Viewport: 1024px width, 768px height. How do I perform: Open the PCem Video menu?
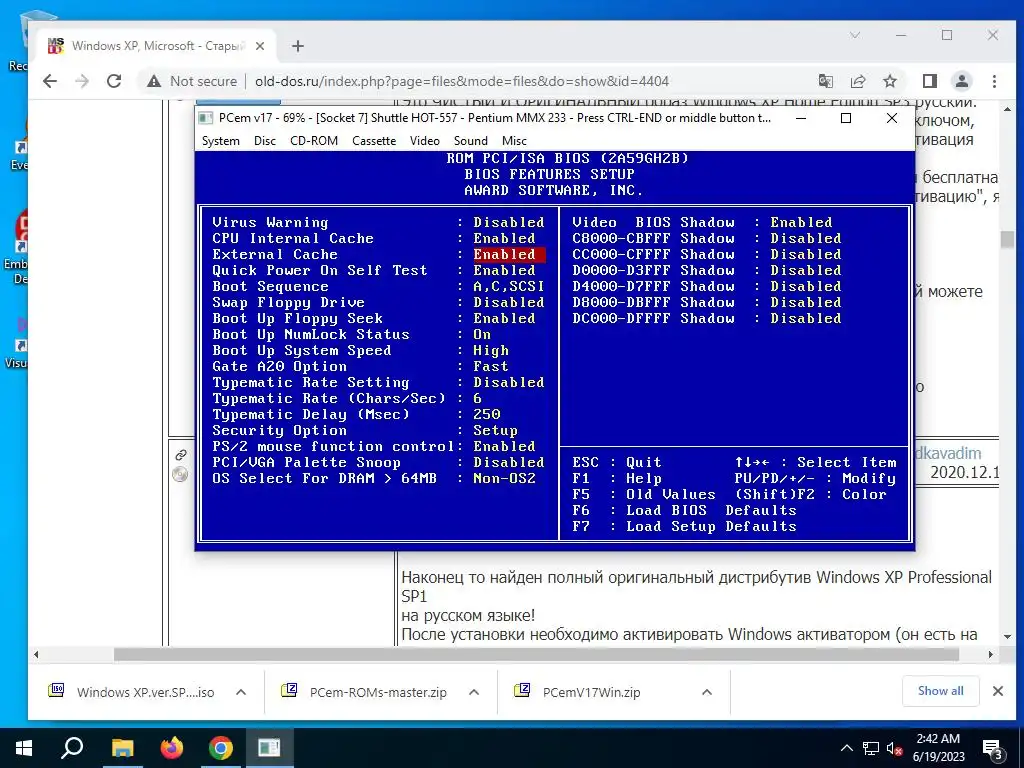(x=424, y=140)
